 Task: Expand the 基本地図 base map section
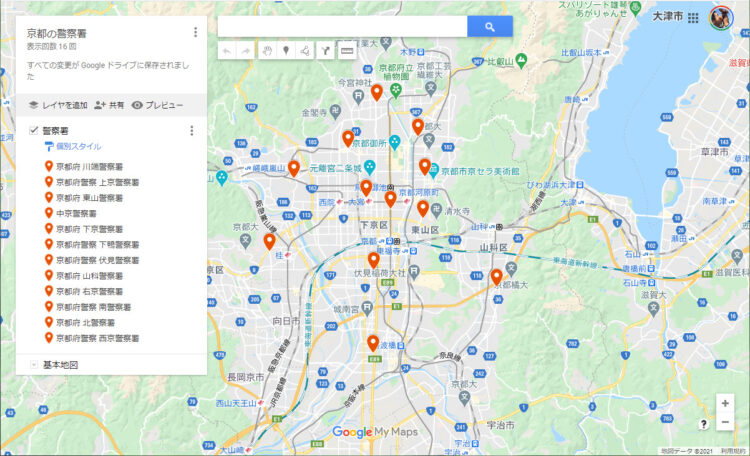[x=34, y=365]
